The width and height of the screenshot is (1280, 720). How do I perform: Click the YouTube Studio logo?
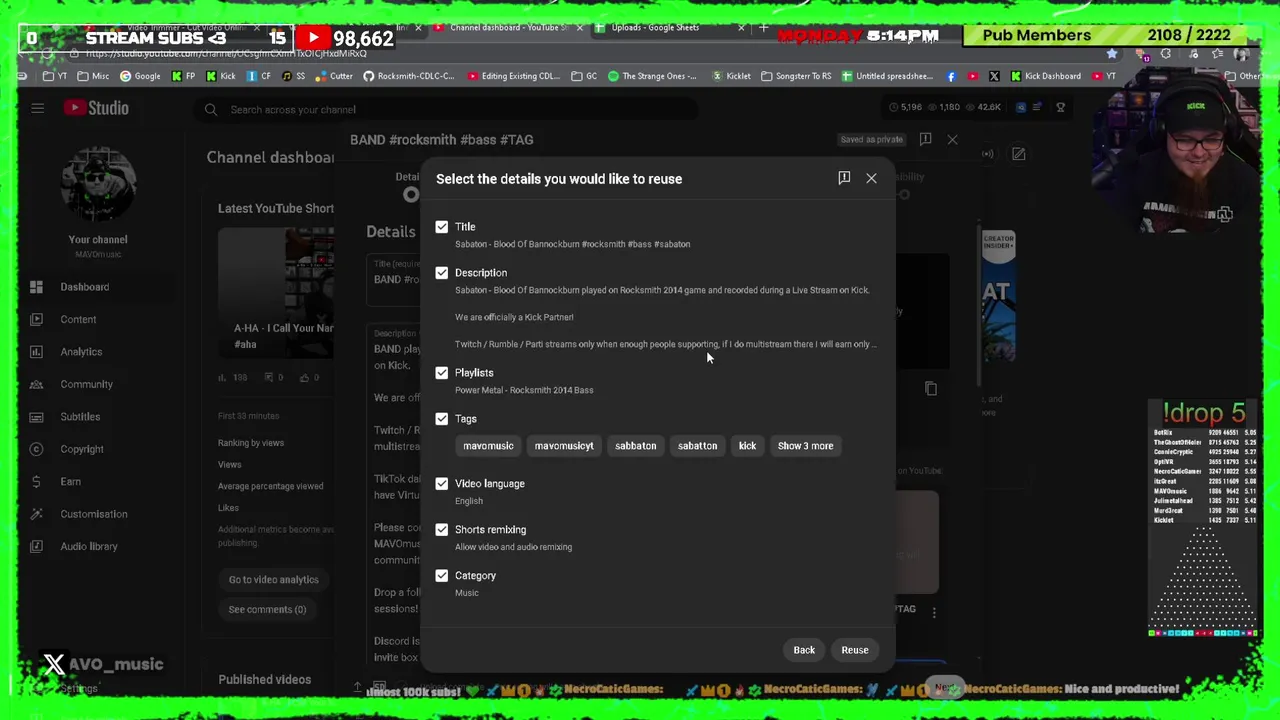[96, 108]
